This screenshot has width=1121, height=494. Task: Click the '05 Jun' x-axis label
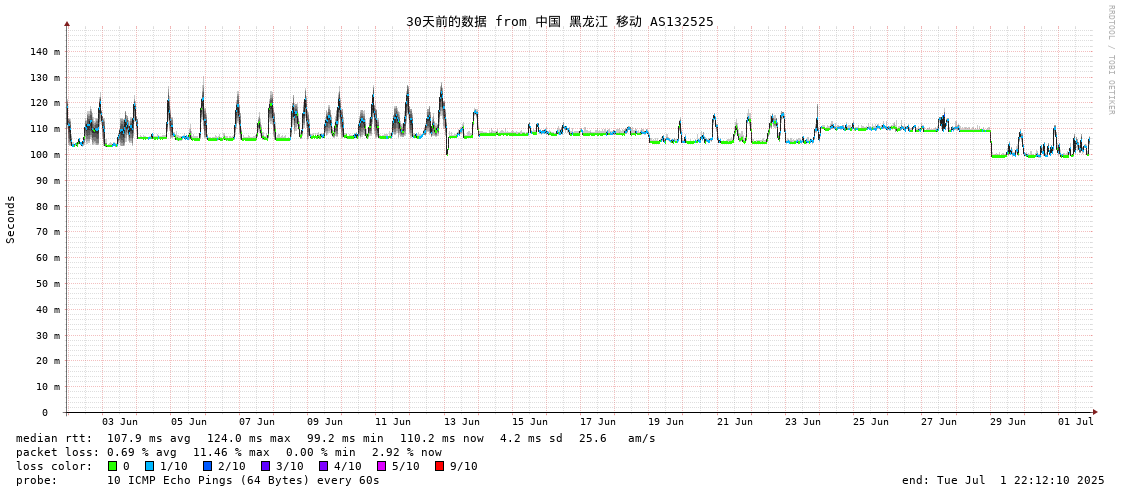[x=189, y=422]
